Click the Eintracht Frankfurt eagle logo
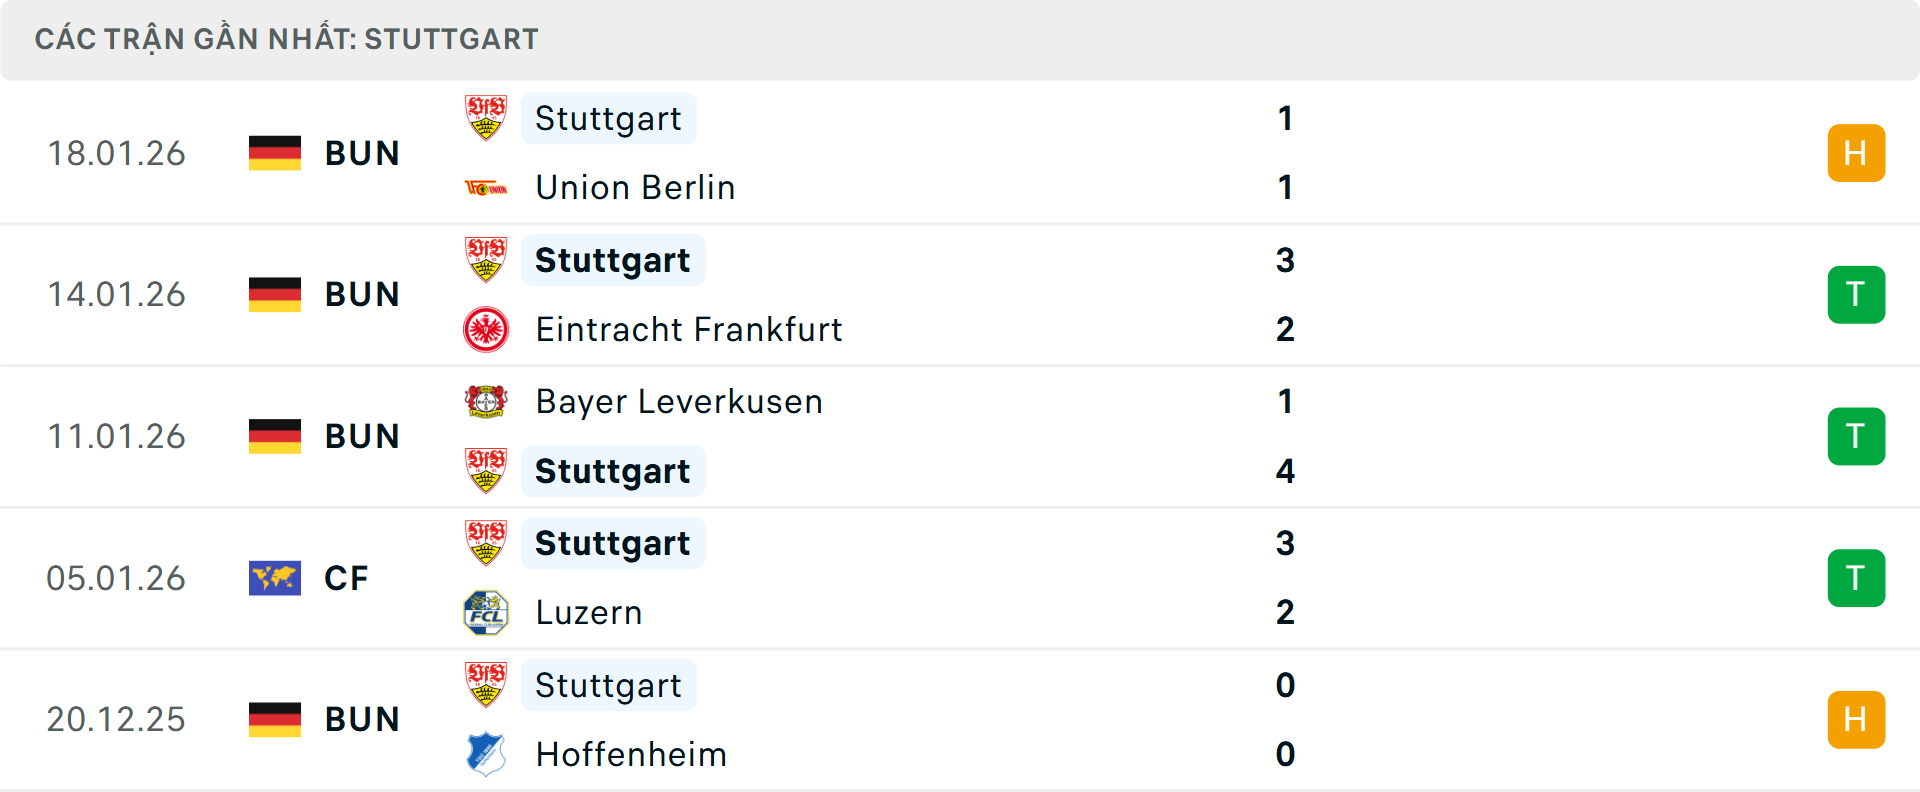Screen dimensions: 1920x792 point(486,329)
